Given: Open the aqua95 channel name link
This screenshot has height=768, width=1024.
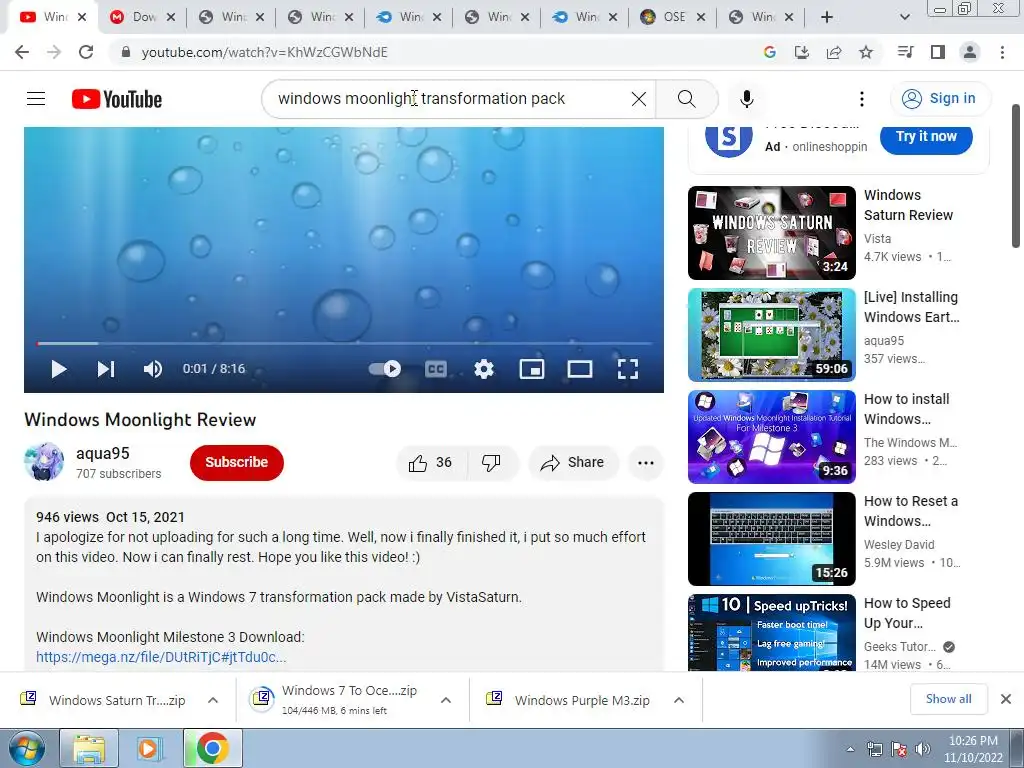Looking at the screenshot, I should (103, 453).
